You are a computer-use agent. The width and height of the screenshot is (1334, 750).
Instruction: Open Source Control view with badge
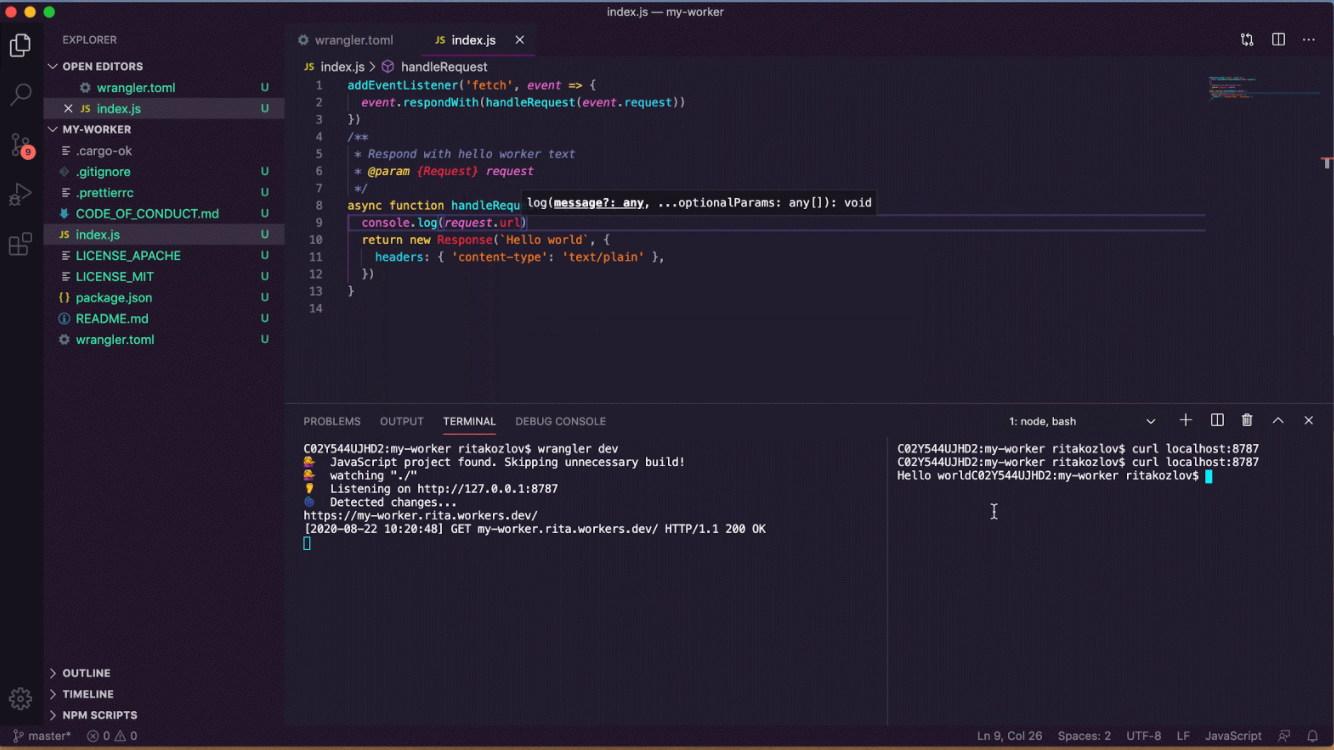(x=20, y=145)
